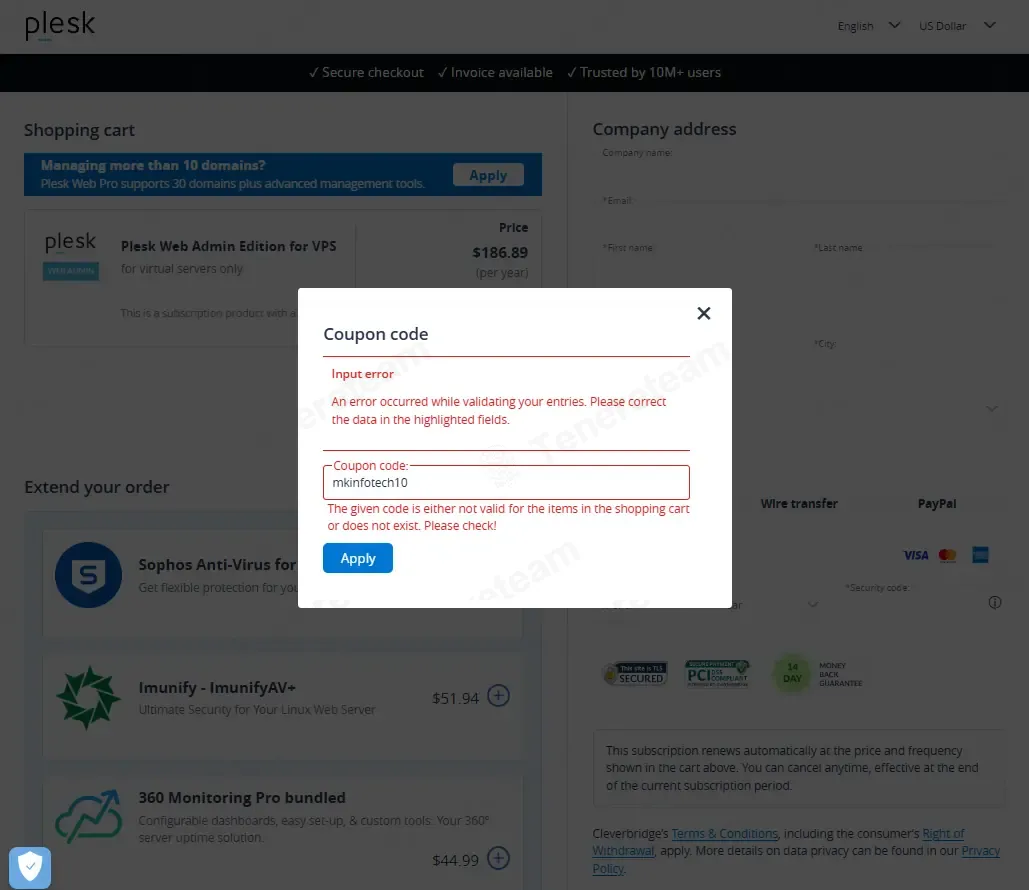
Task: Click the Input error heading
Action: 362,373
